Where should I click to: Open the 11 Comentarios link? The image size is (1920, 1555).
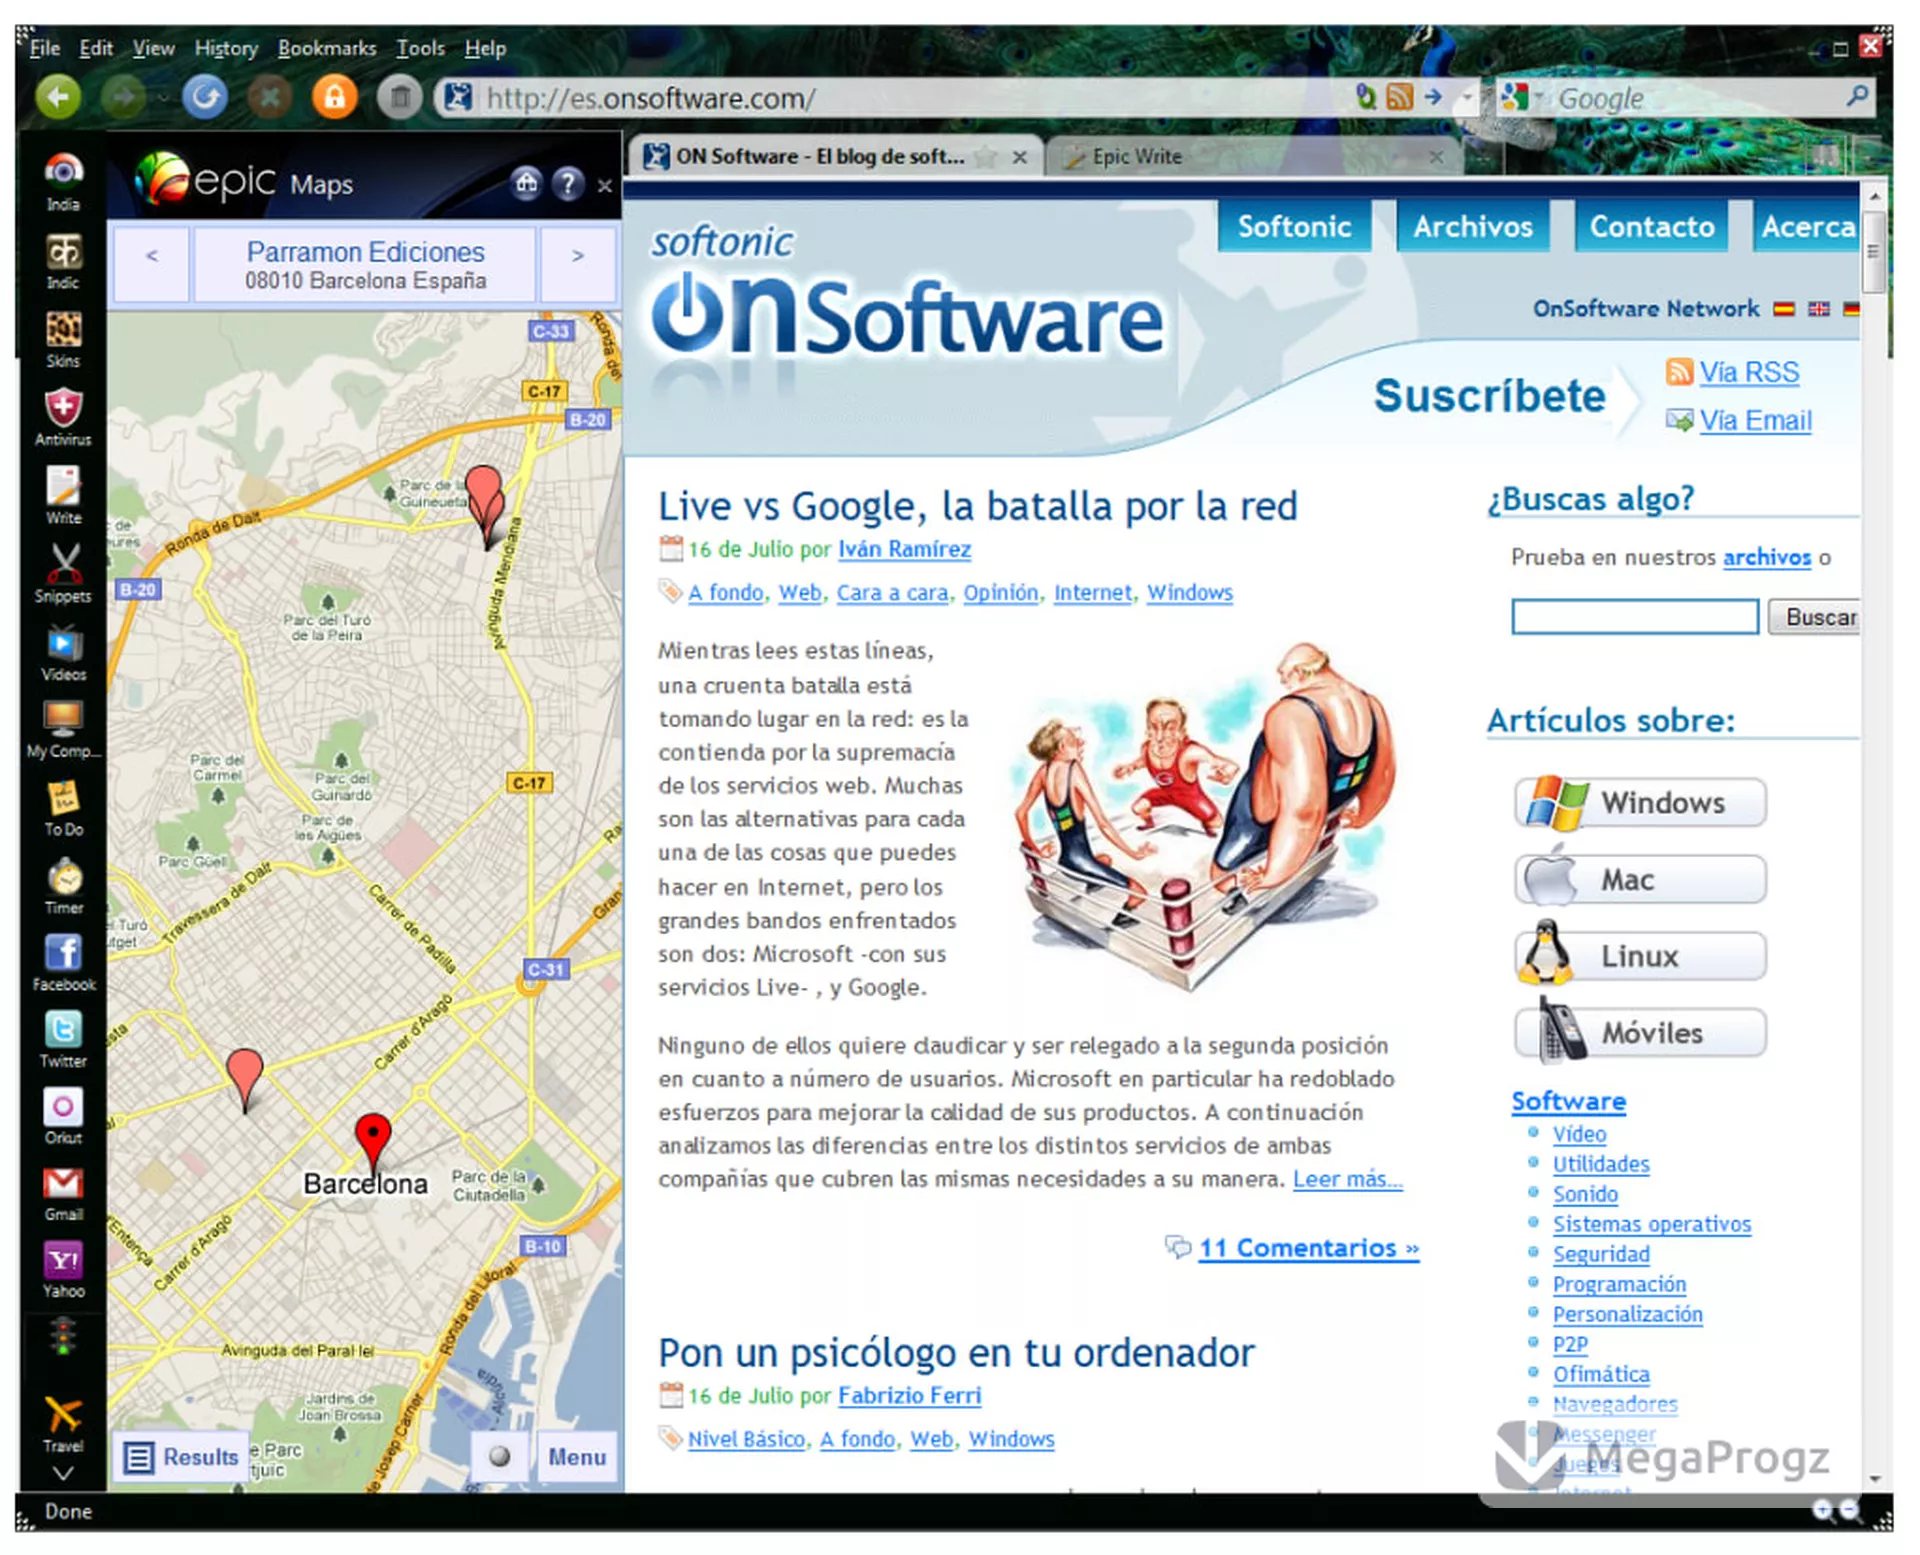coord(1308,1248)
